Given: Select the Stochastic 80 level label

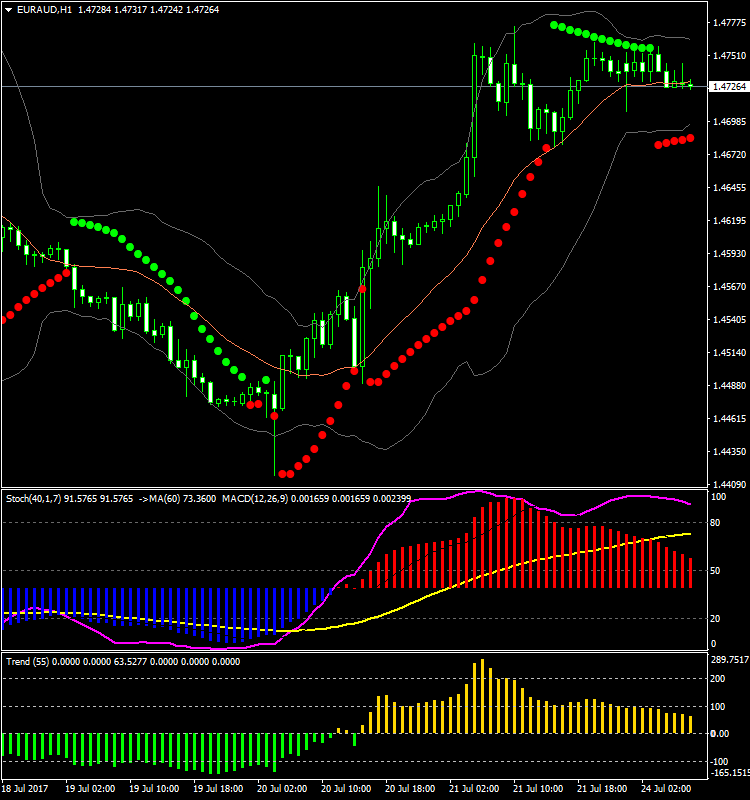Looking at the screenshot, I should coord(715,523).
